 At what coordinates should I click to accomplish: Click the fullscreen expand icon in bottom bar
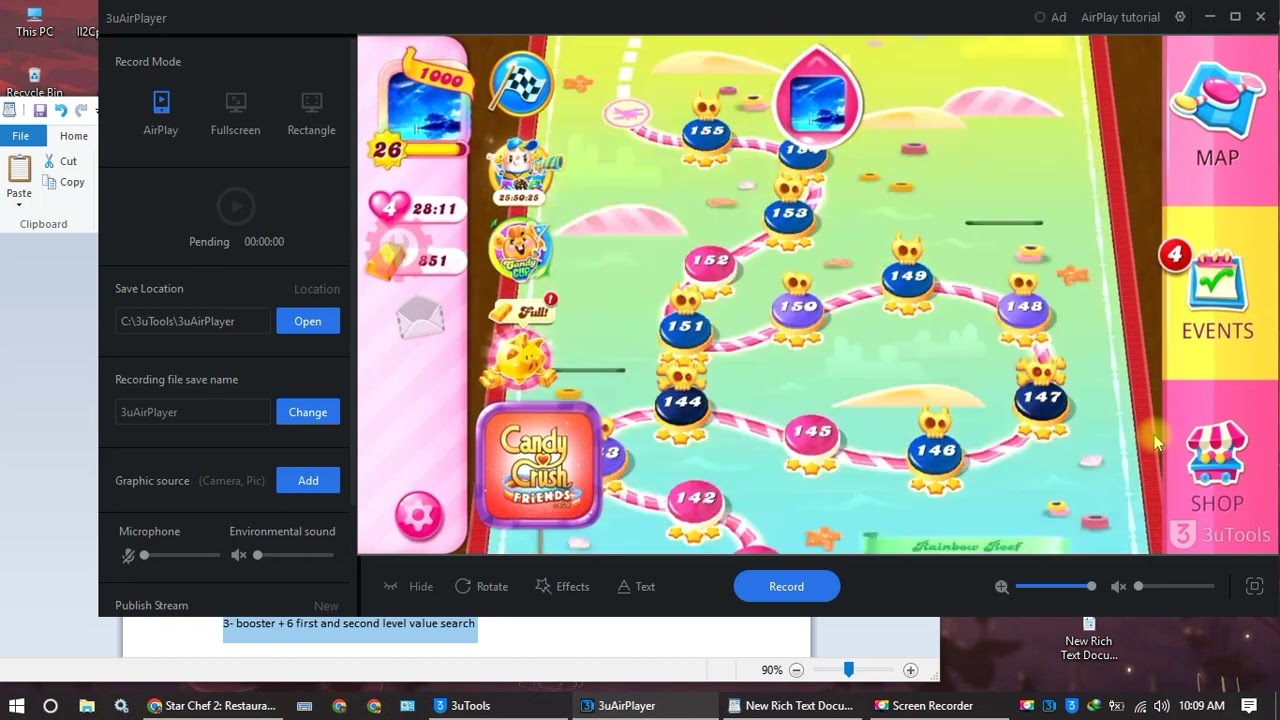point(1254,587)
